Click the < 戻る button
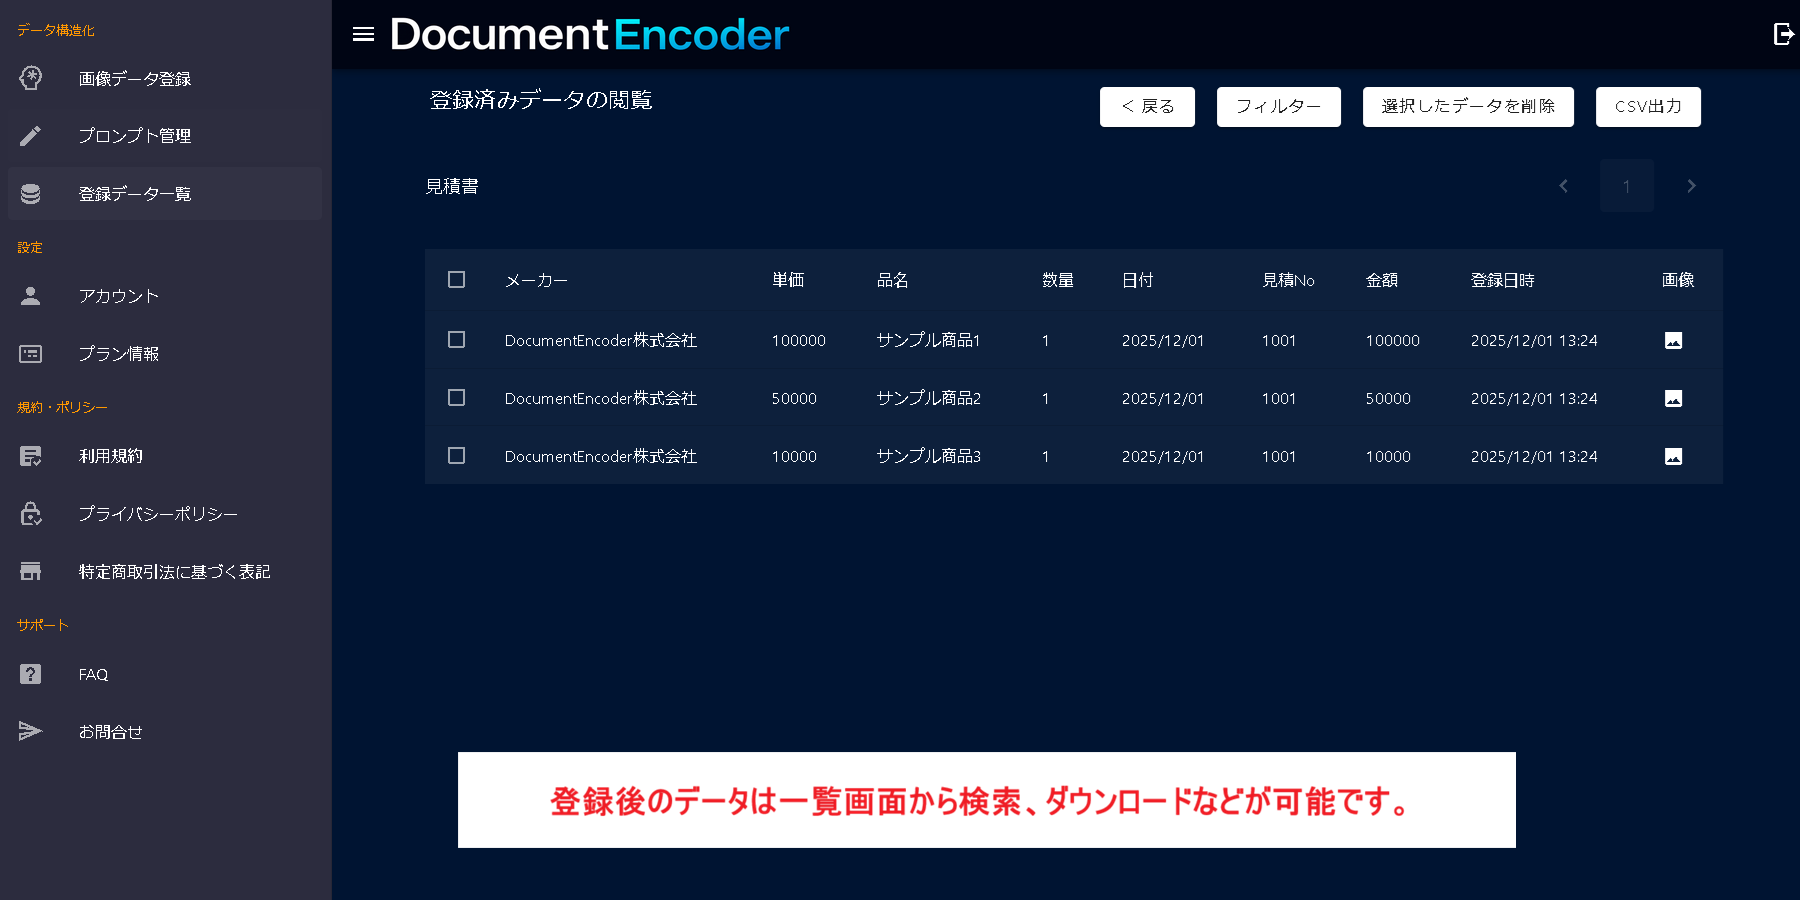Image resolution: width=1800 pixels, height=900 pixels. click(1147, 107)
